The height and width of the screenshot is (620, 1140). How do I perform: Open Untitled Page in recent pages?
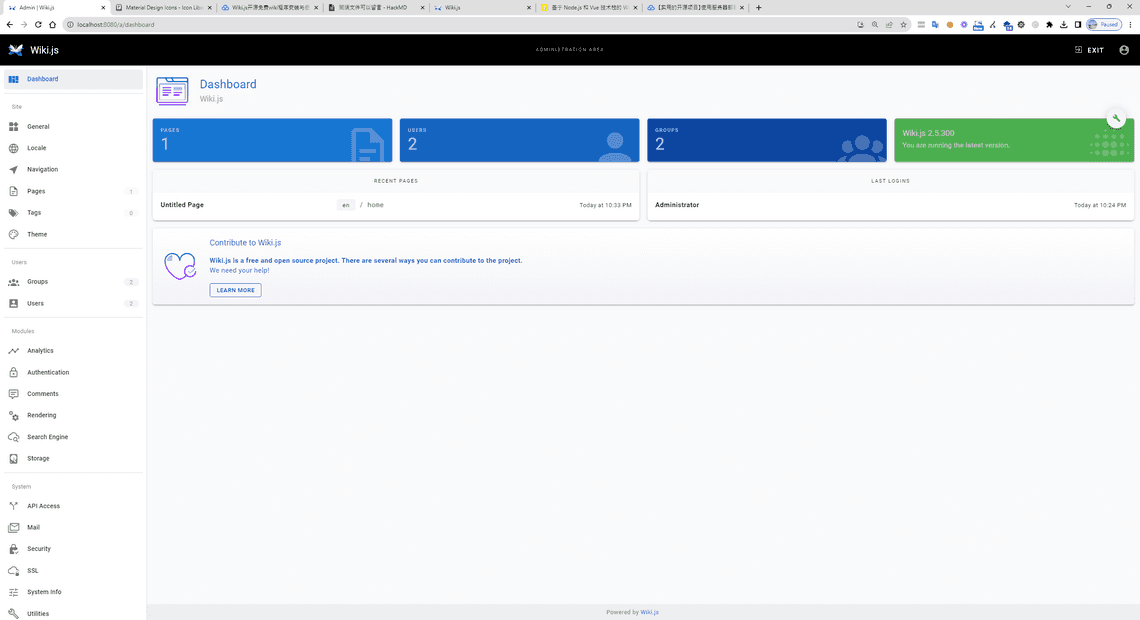(182, 205)
